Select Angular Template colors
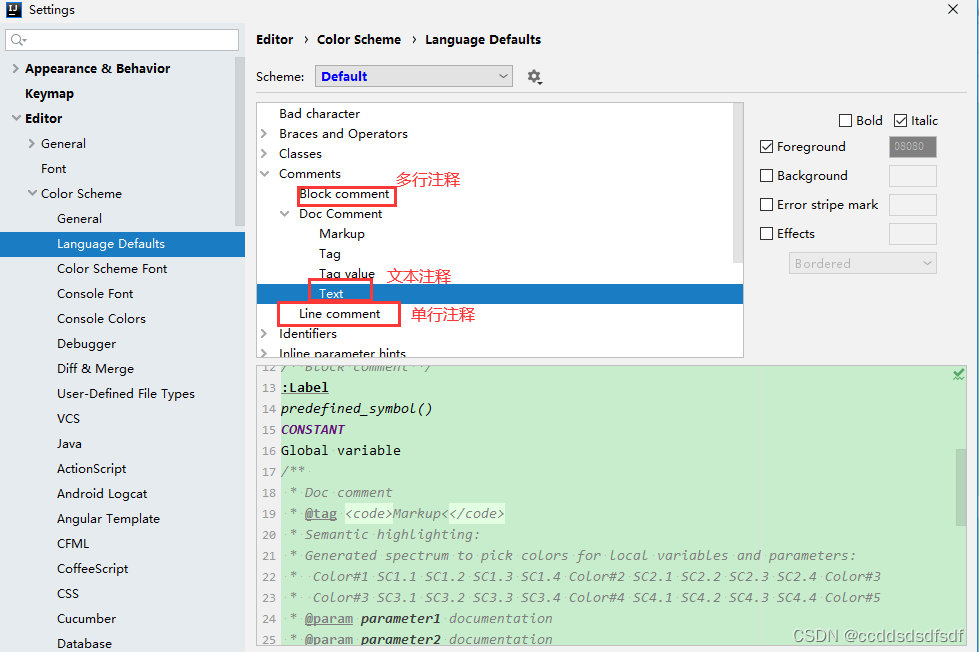The height and width of the screenshot is (652, 979). click(109, 518)
